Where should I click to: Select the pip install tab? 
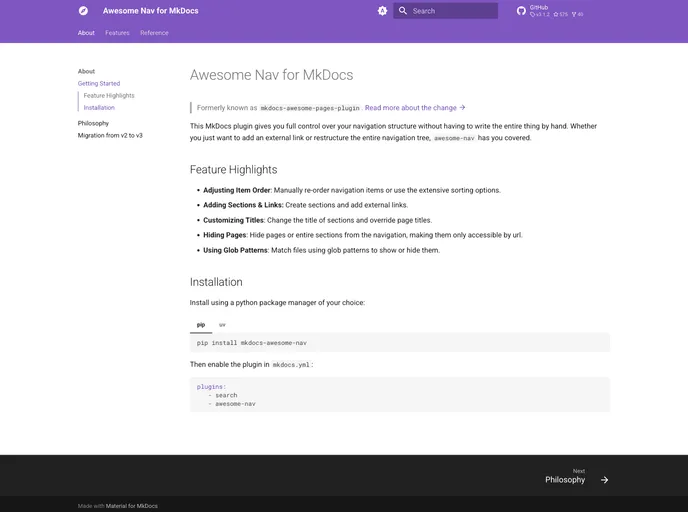click(x=201, y=325)
